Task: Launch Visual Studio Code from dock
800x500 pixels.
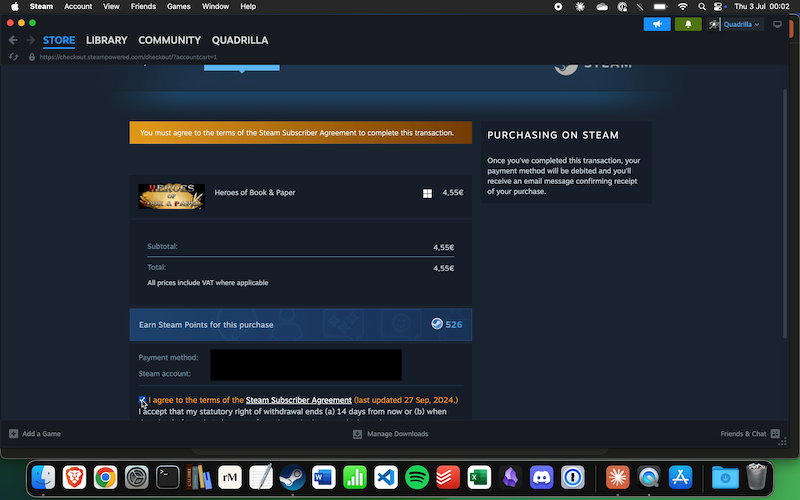Action: click(x=386, y=478)
